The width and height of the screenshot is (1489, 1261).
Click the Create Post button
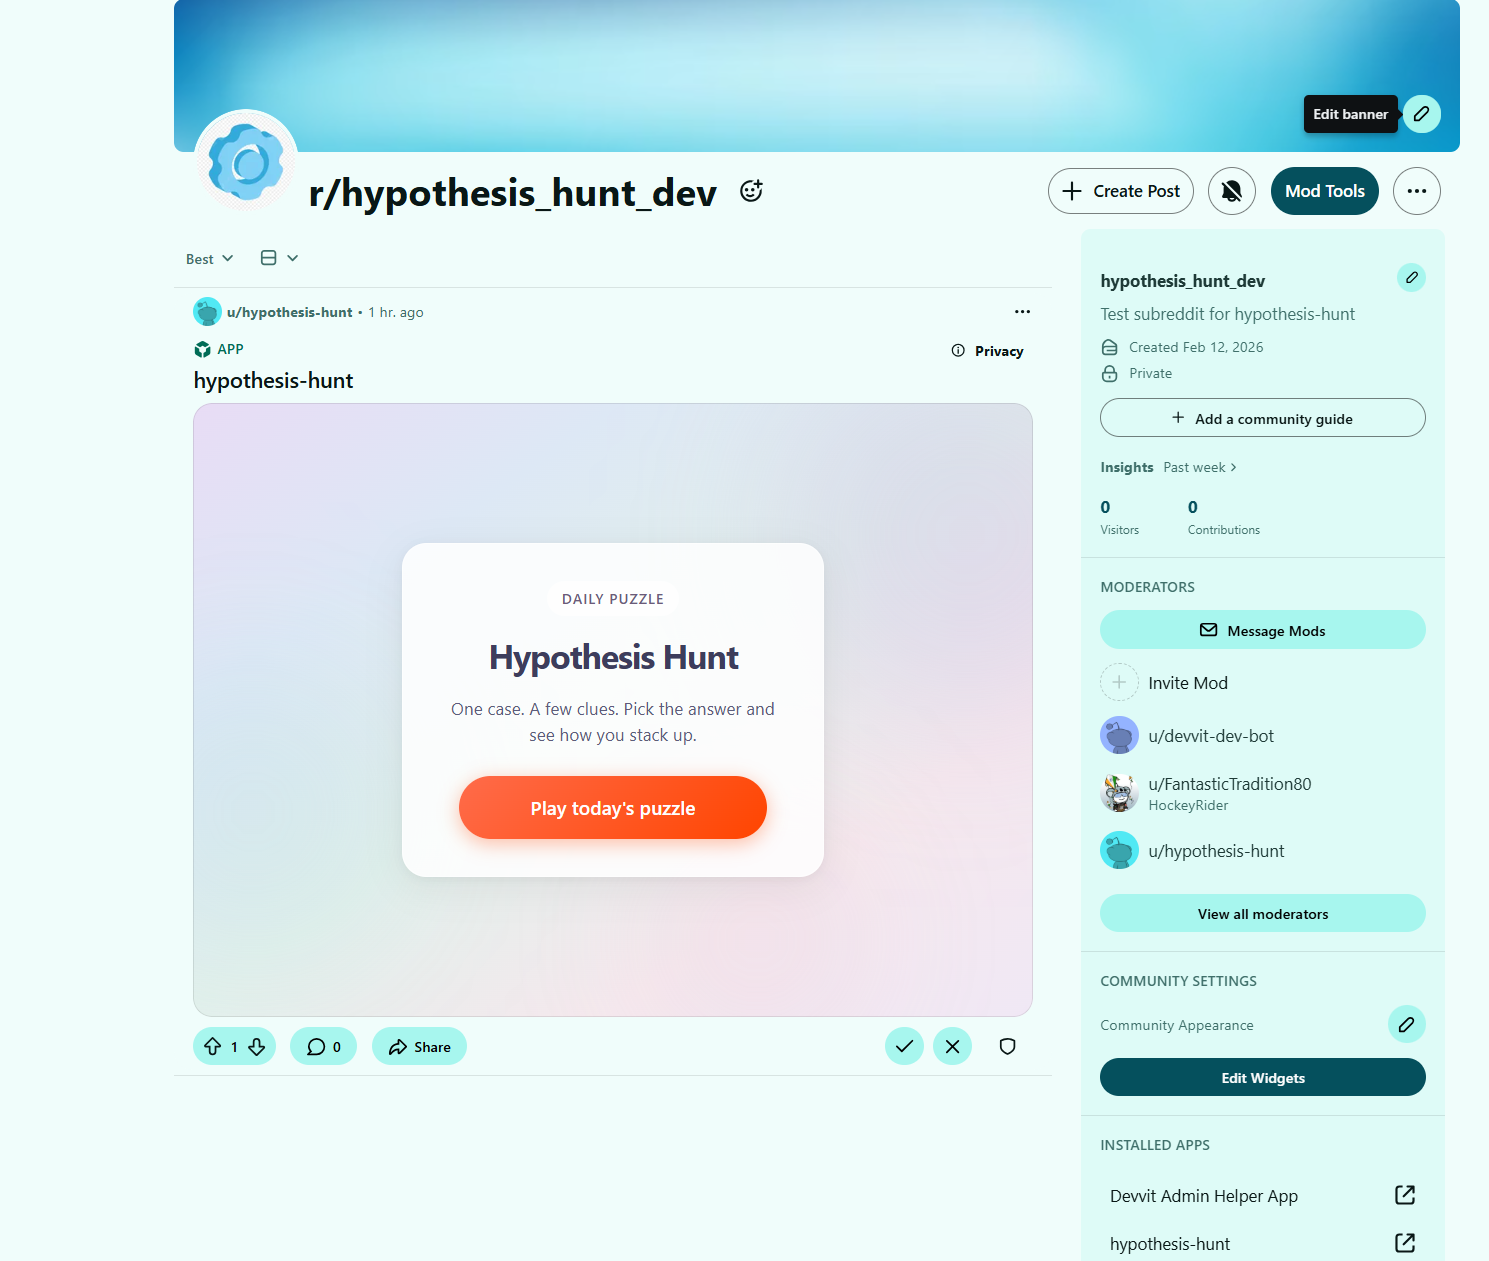pos(1120,191)
